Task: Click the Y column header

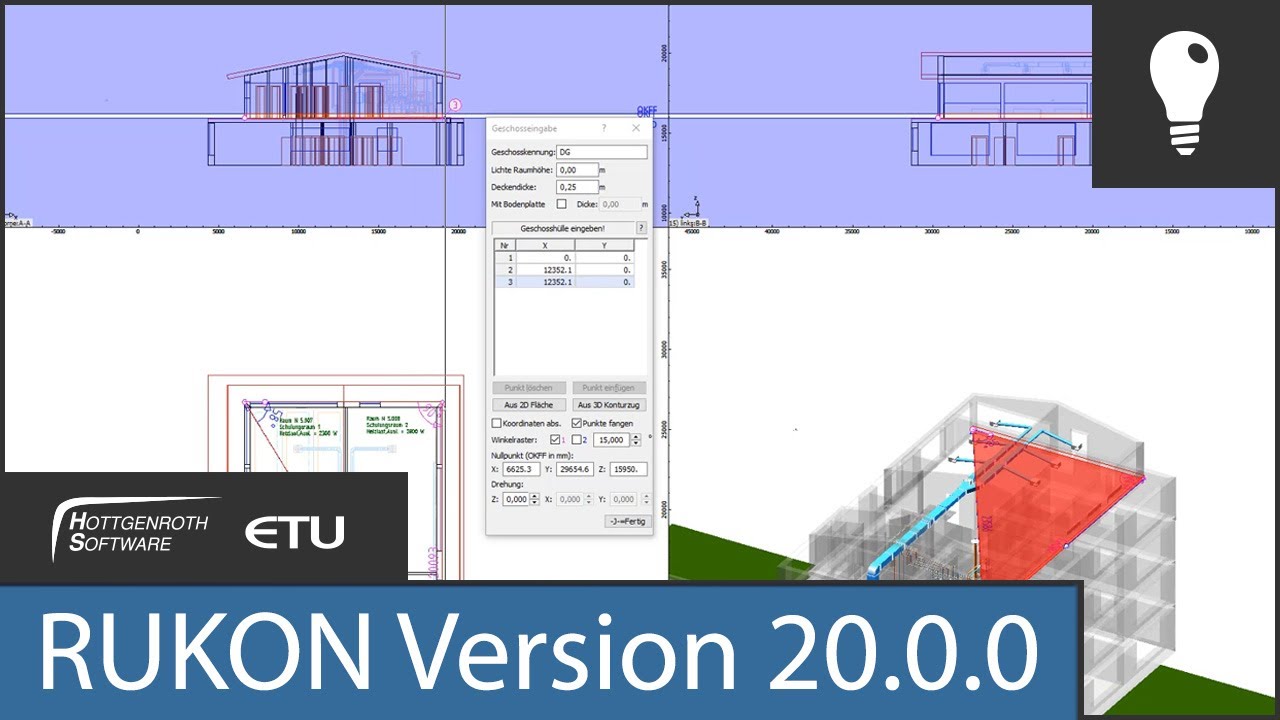Action: 604,245
